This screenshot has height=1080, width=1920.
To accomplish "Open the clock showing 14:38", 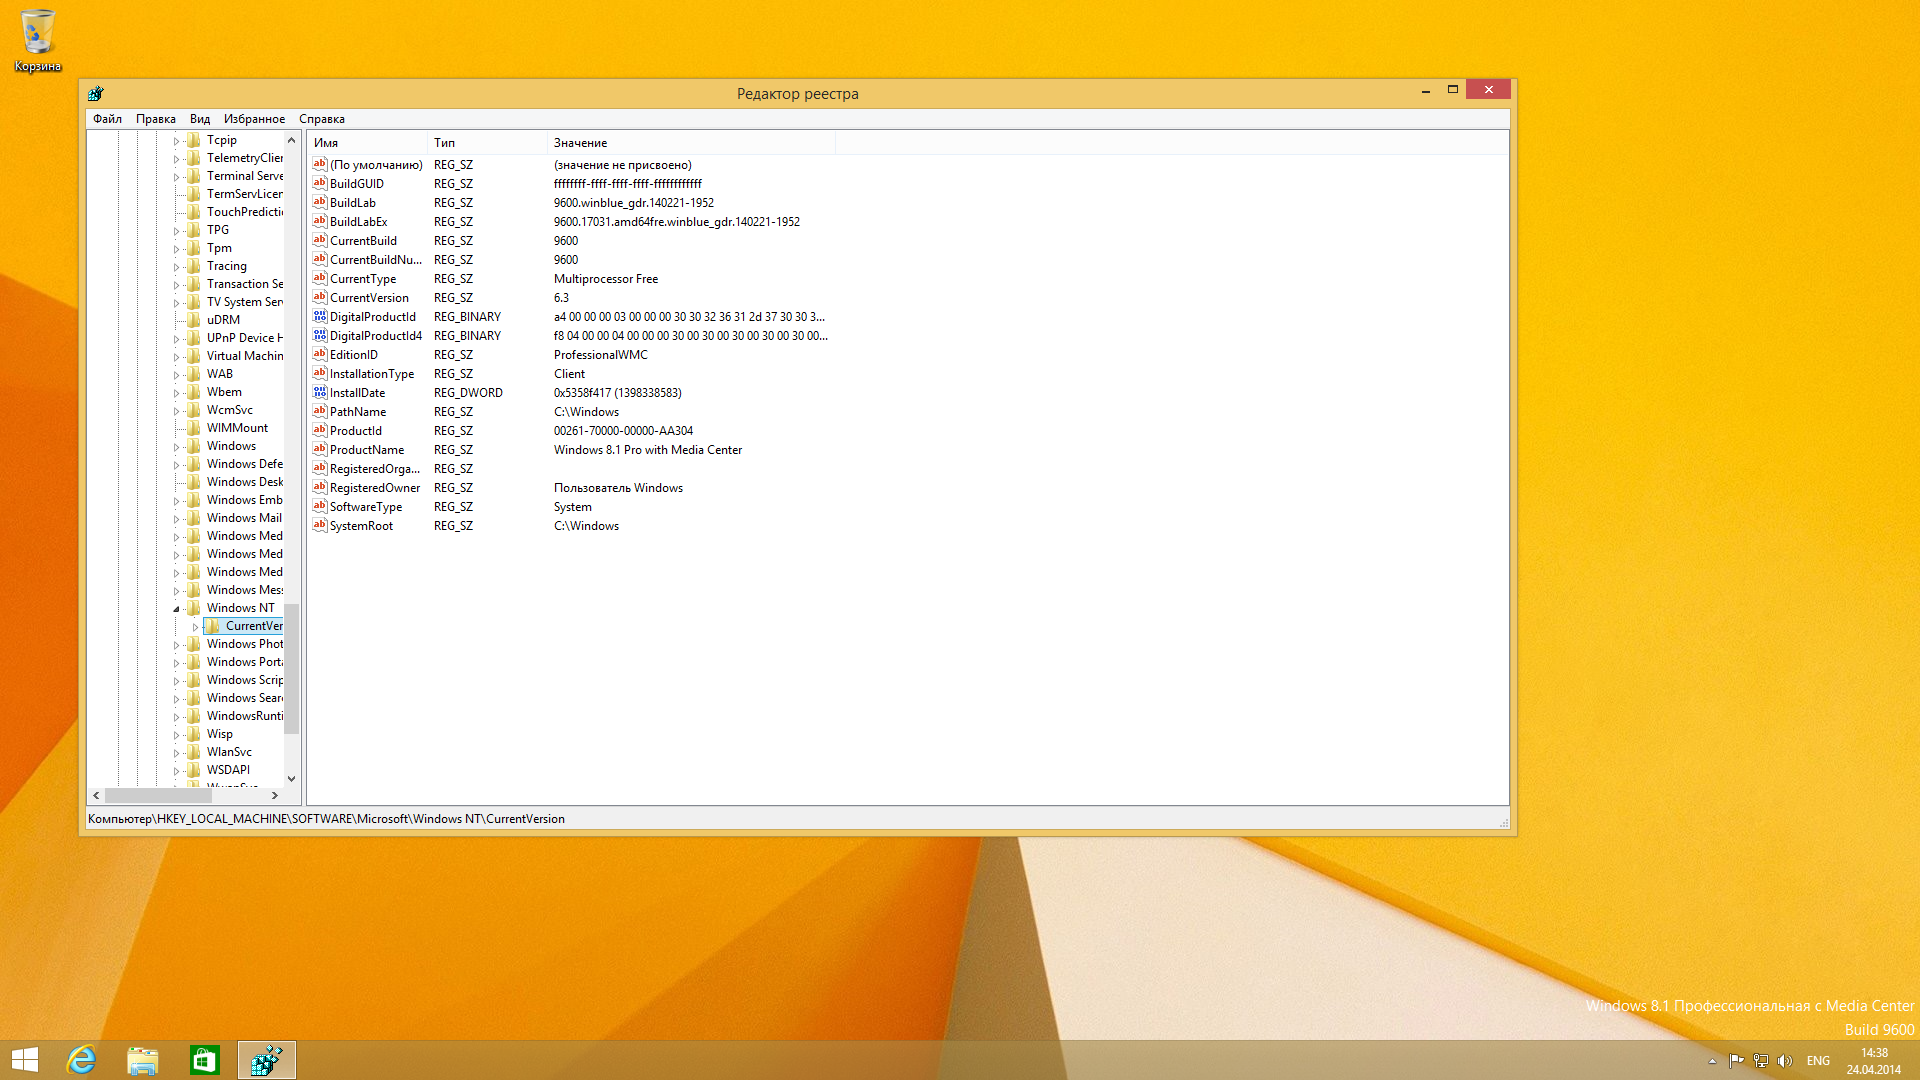I will point(1874,1061).
